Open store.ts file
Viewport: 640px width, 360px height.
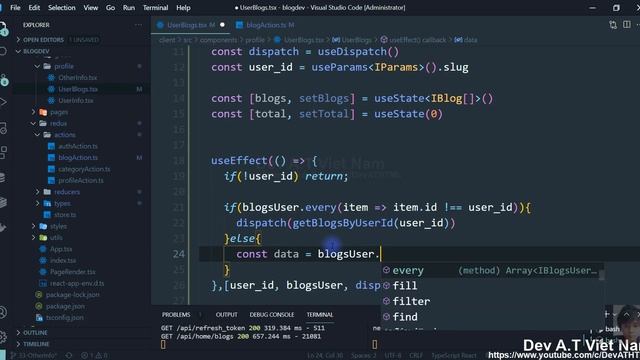pos(65,215)
